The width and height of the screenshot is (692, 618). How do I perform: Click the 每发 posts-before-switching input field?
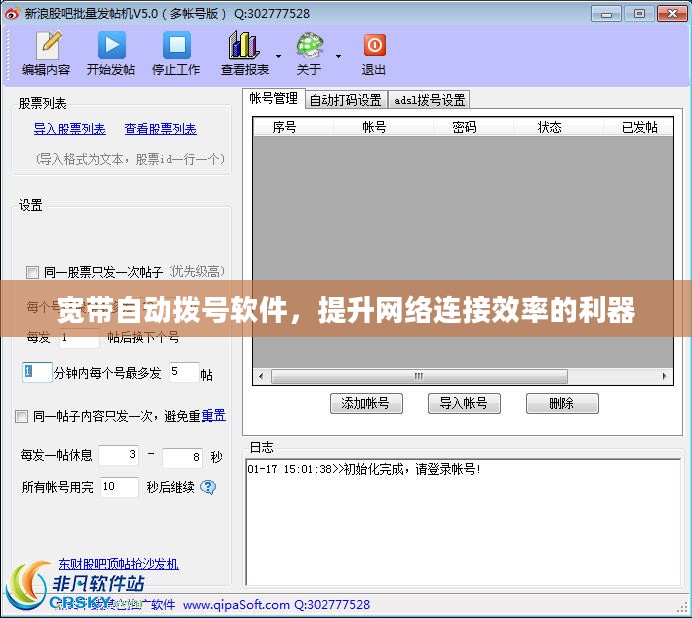(x=79, y=338)
